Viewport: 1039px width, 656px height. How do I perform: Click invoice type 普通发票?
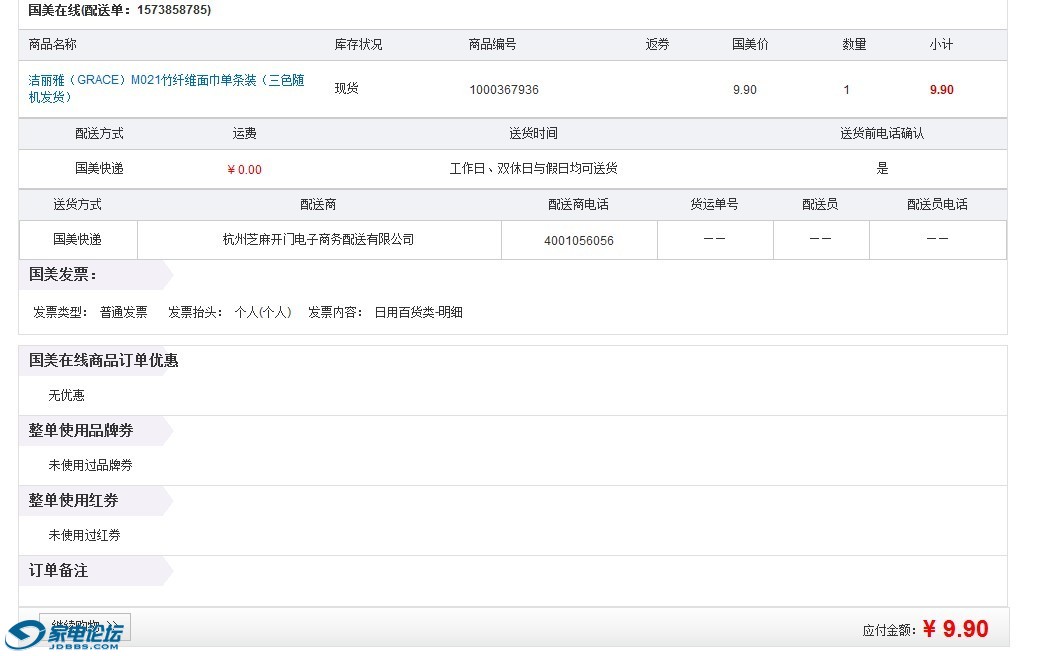pyautogui.click(x=123, y=312)
